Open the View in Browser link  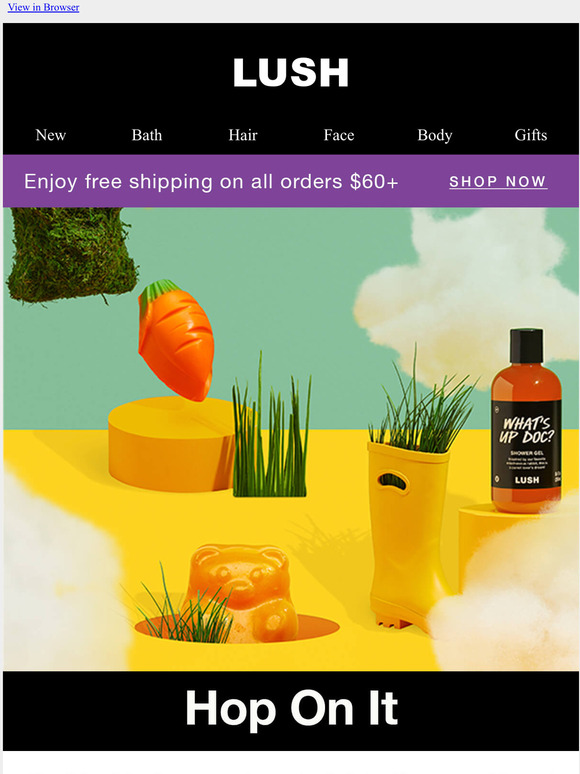43,7
